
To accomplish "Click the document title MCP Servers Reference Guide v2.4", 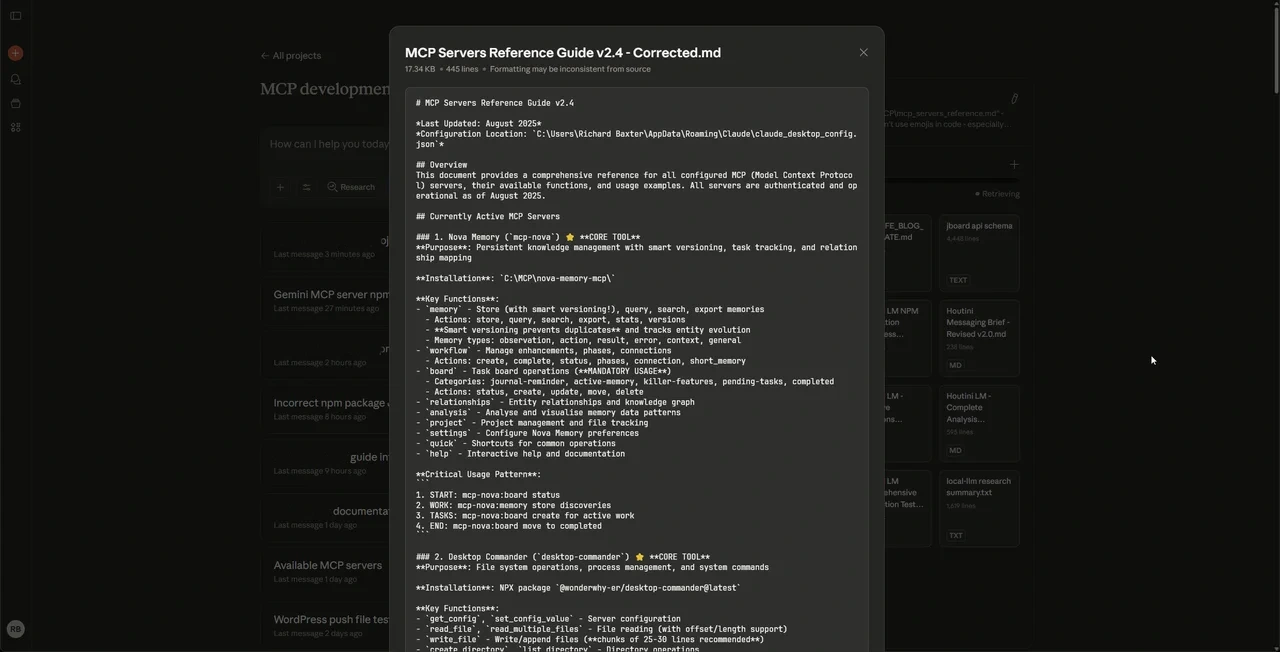I will [563, 53].
